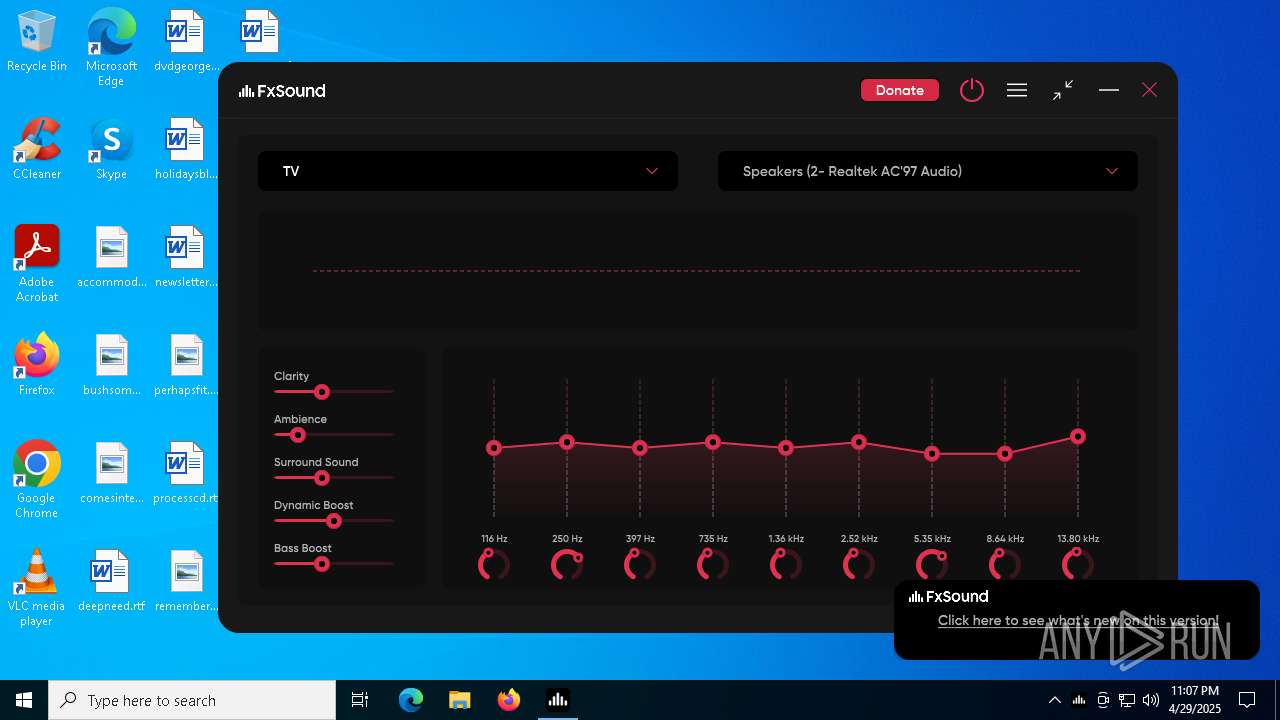Click the 735 Hz EQ band point

point(713,442)
